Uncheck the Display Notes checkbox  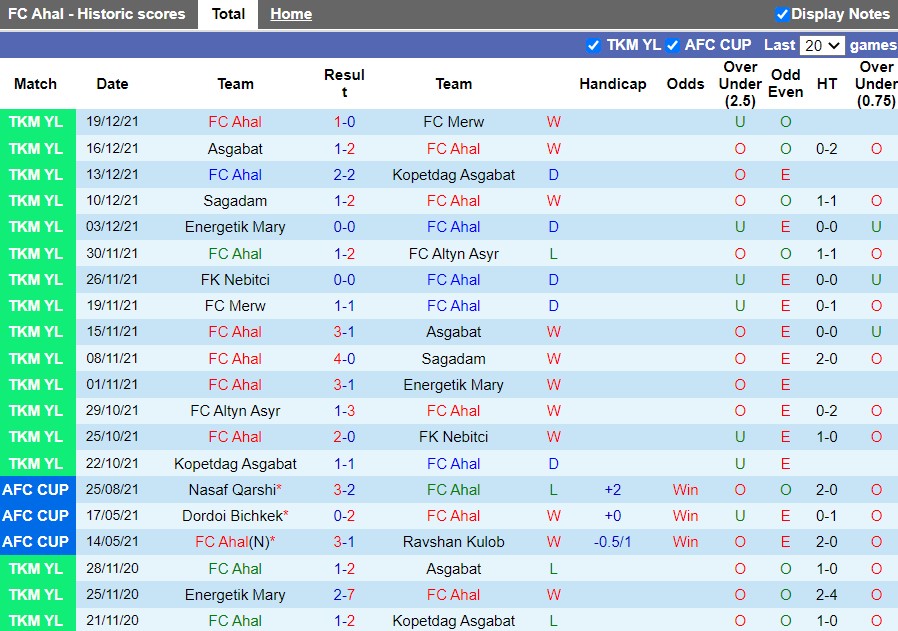782,14
